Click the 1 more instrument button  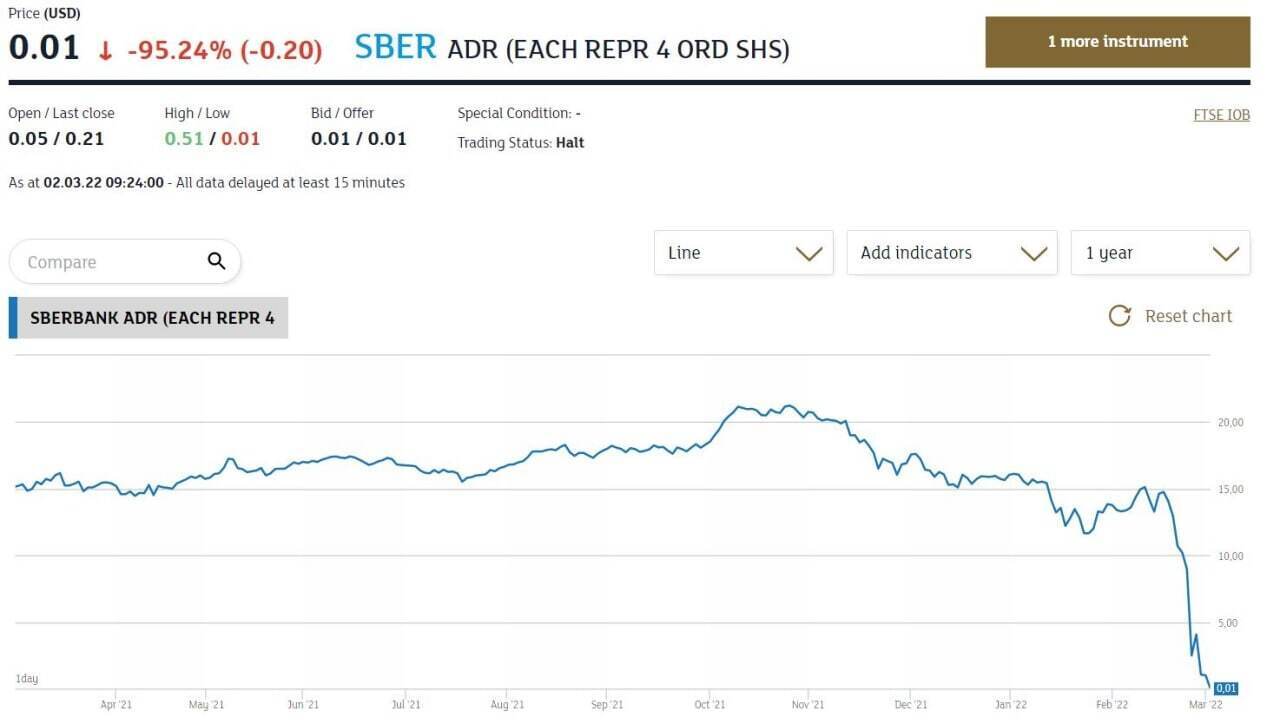click(x=1117, y=42)
